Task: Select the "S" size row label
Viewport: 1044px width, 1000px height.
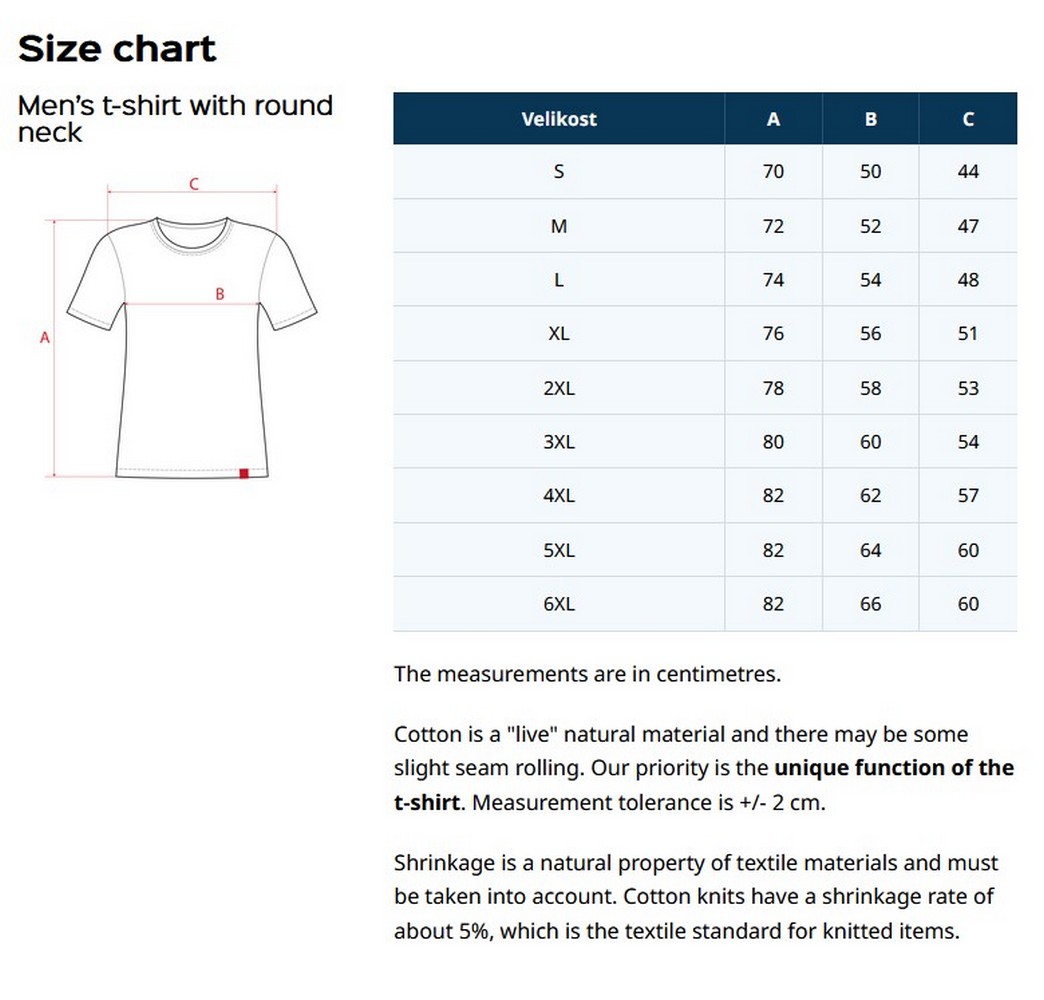Action: (x=559, y=172)
